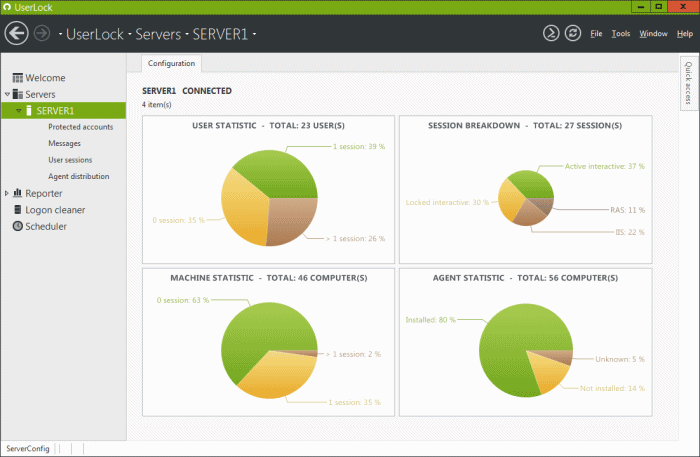Click the '> 1 session: 2 %' label
The height and width of the screenshot is (457, 700).
pyautogui.click(x=353, y=354)
